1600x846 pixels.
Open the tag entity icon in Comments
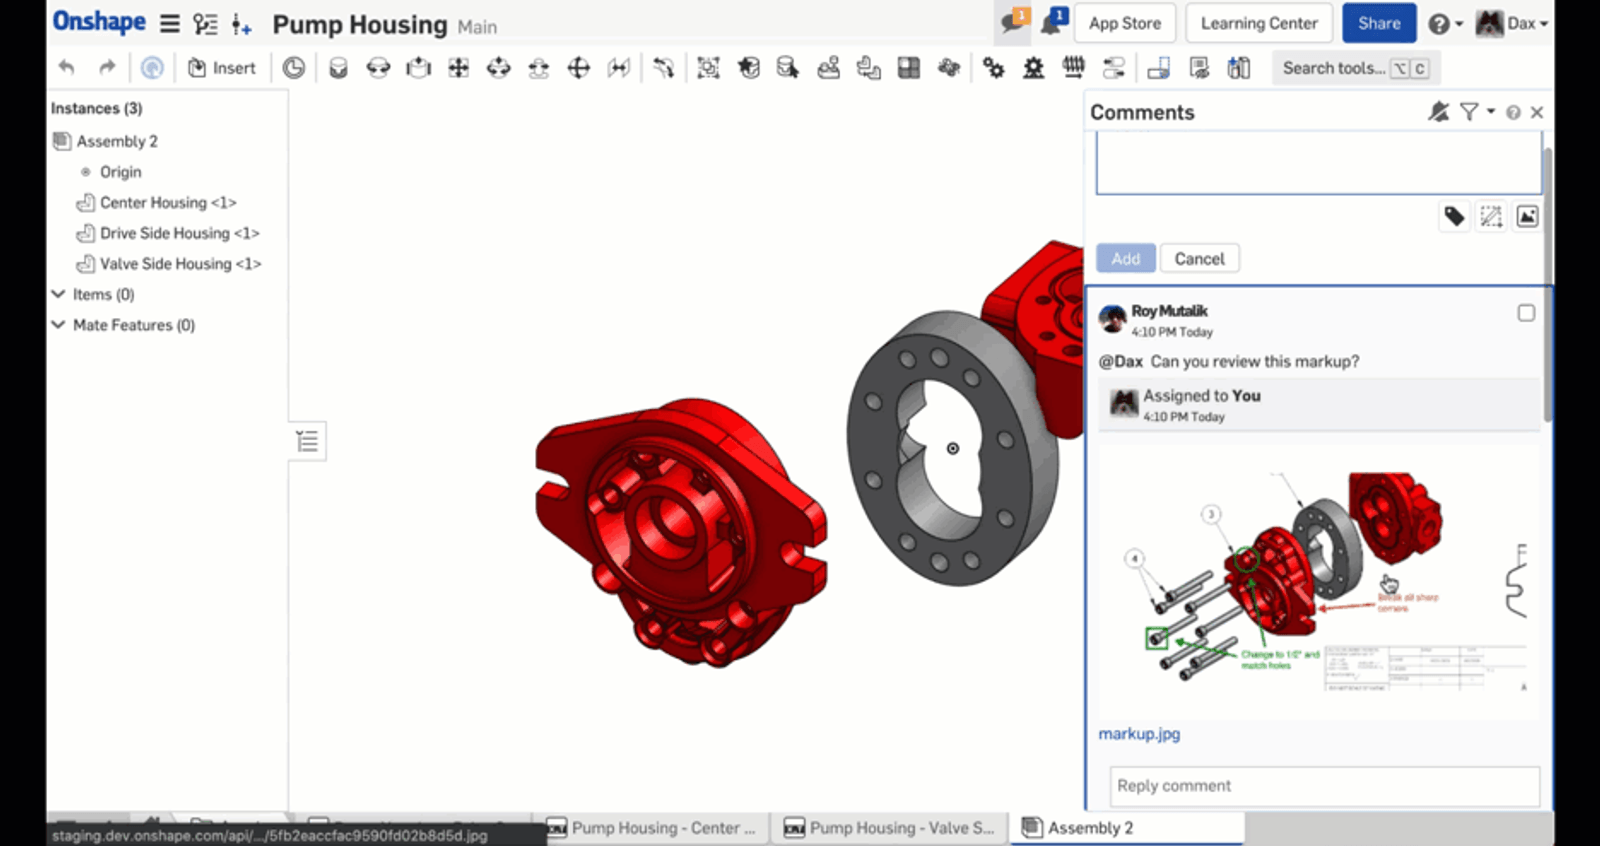(x=1454, y=216)
